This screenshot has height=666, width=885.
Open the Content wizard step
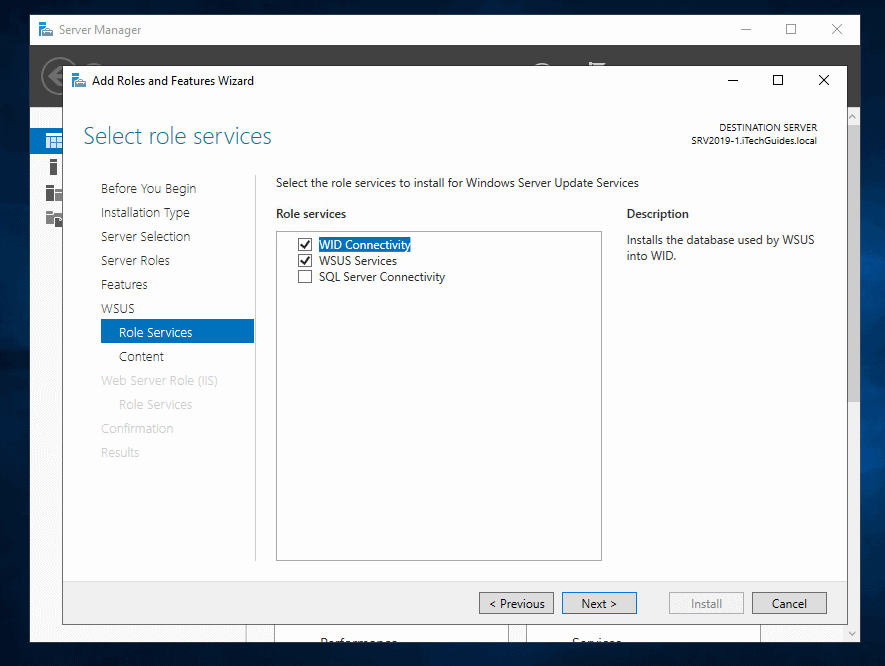coord(141,356)
